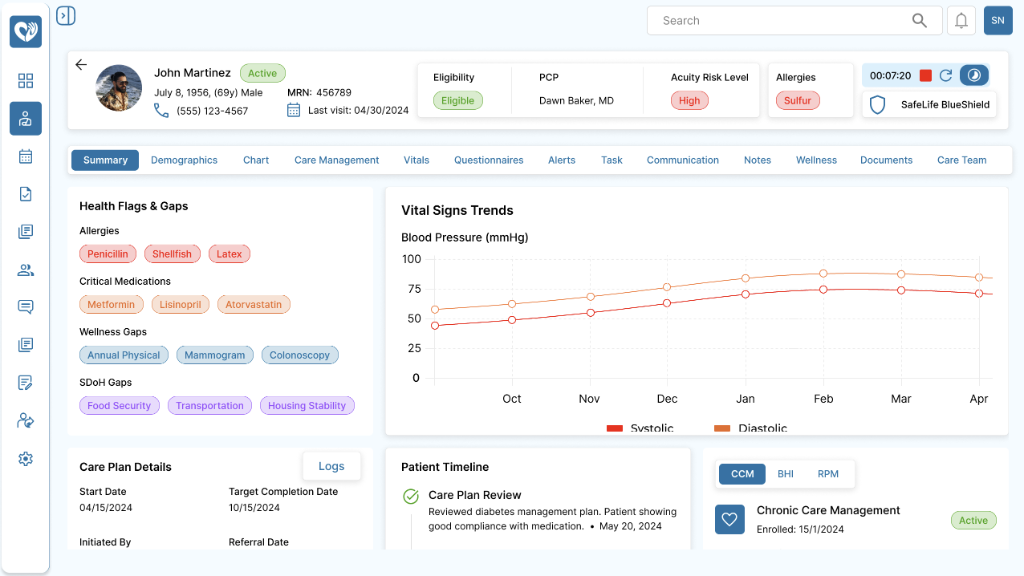Click the shield icon next to SafeLife BlueShield
The width and height of the screenshot is (1024, 576).
click(878, 104)
